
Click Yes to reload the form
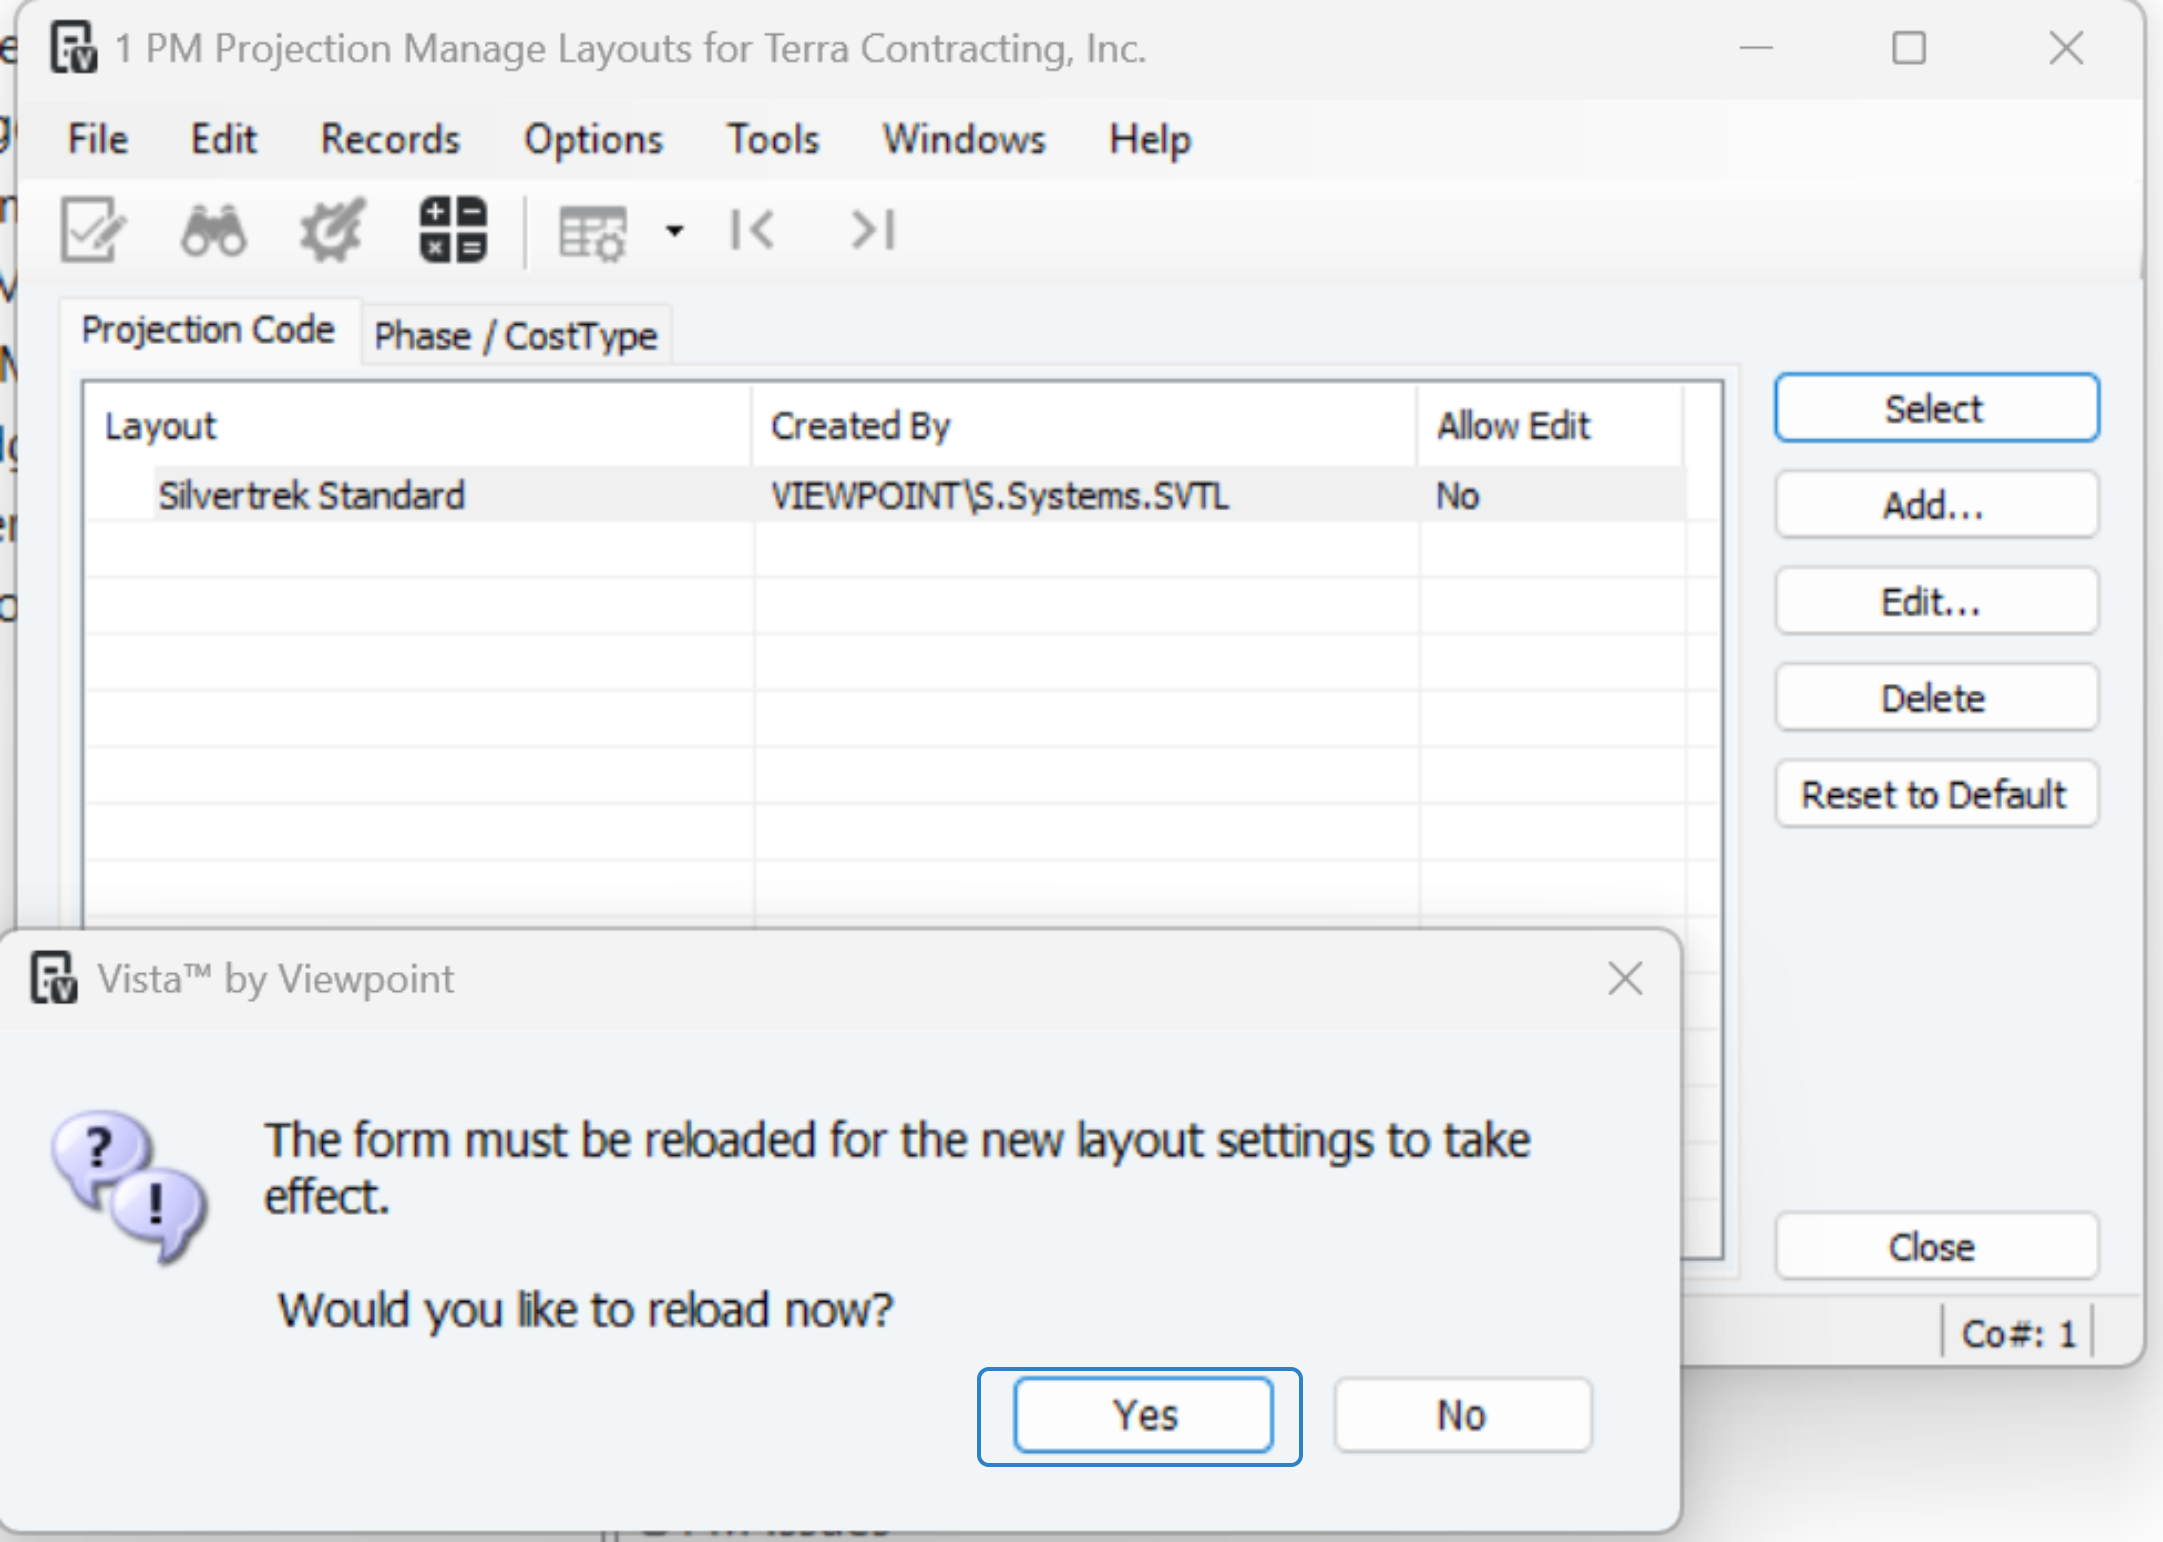[1143, 1415]
